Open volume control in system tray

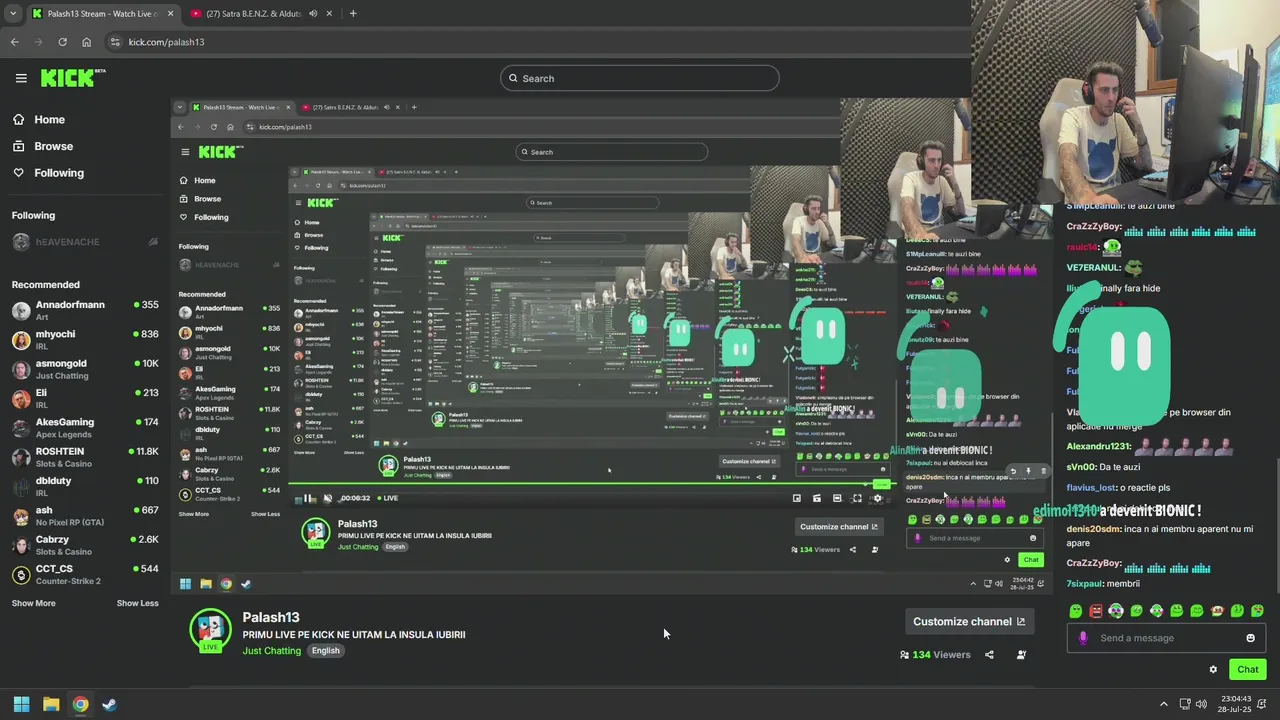(1201, 704)
